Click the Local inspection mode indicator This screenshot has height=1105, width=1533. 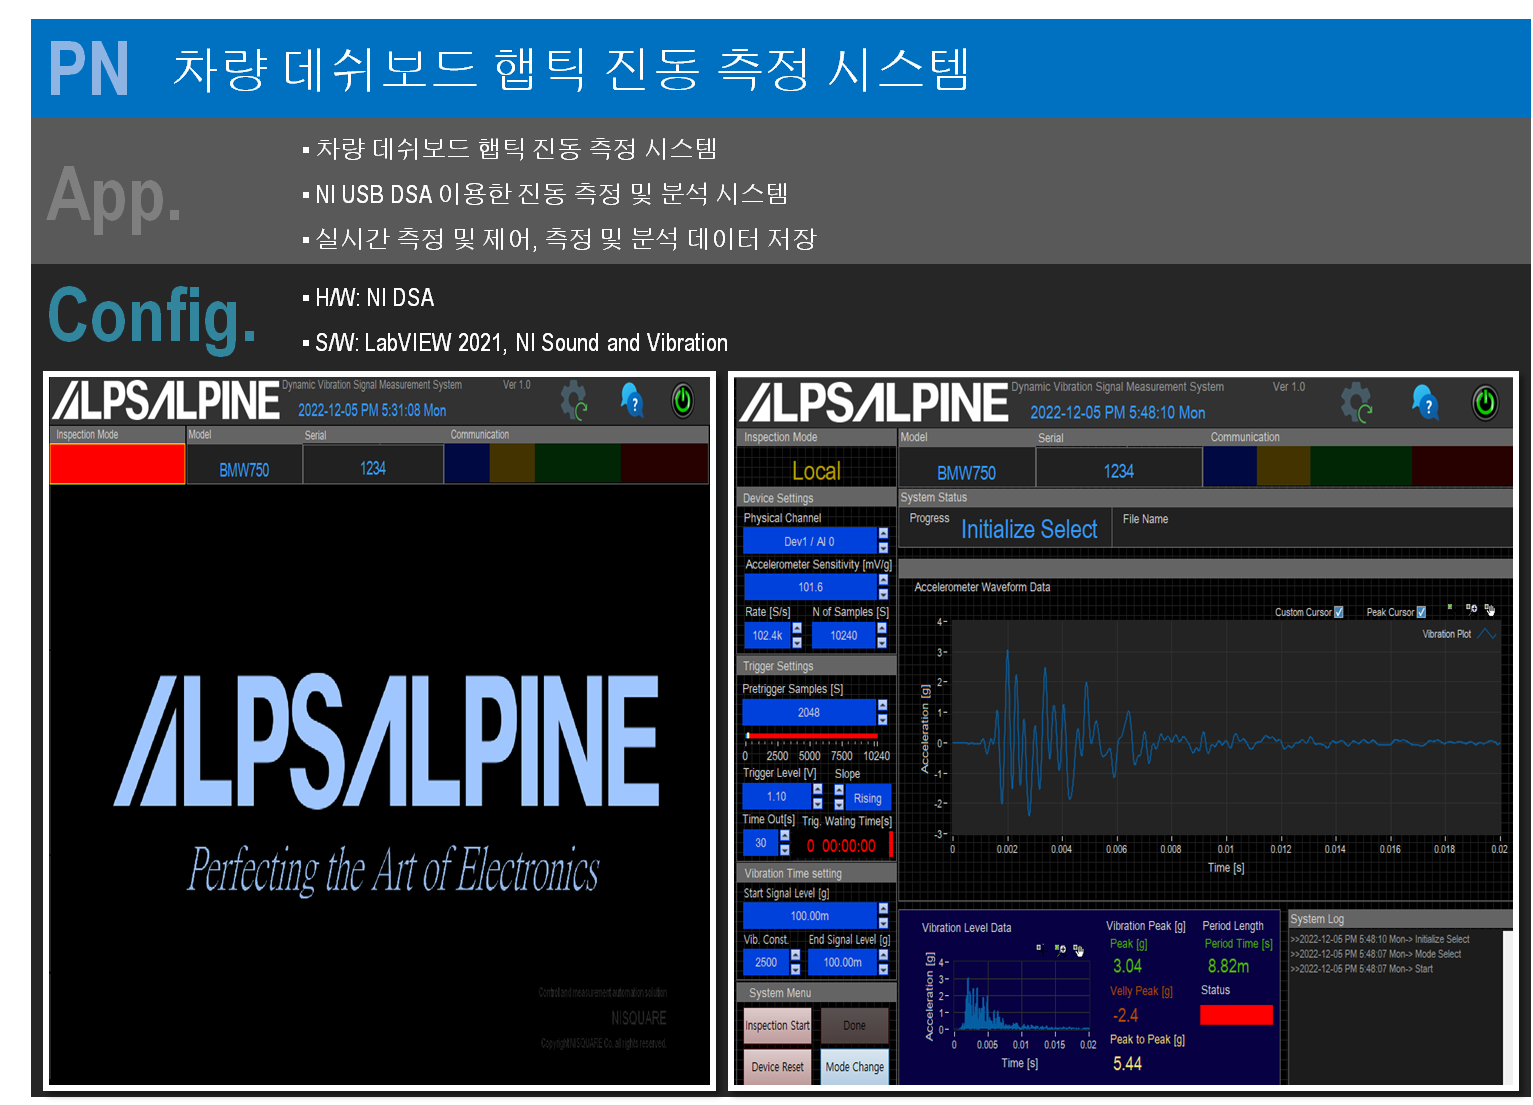click(816, 470)
